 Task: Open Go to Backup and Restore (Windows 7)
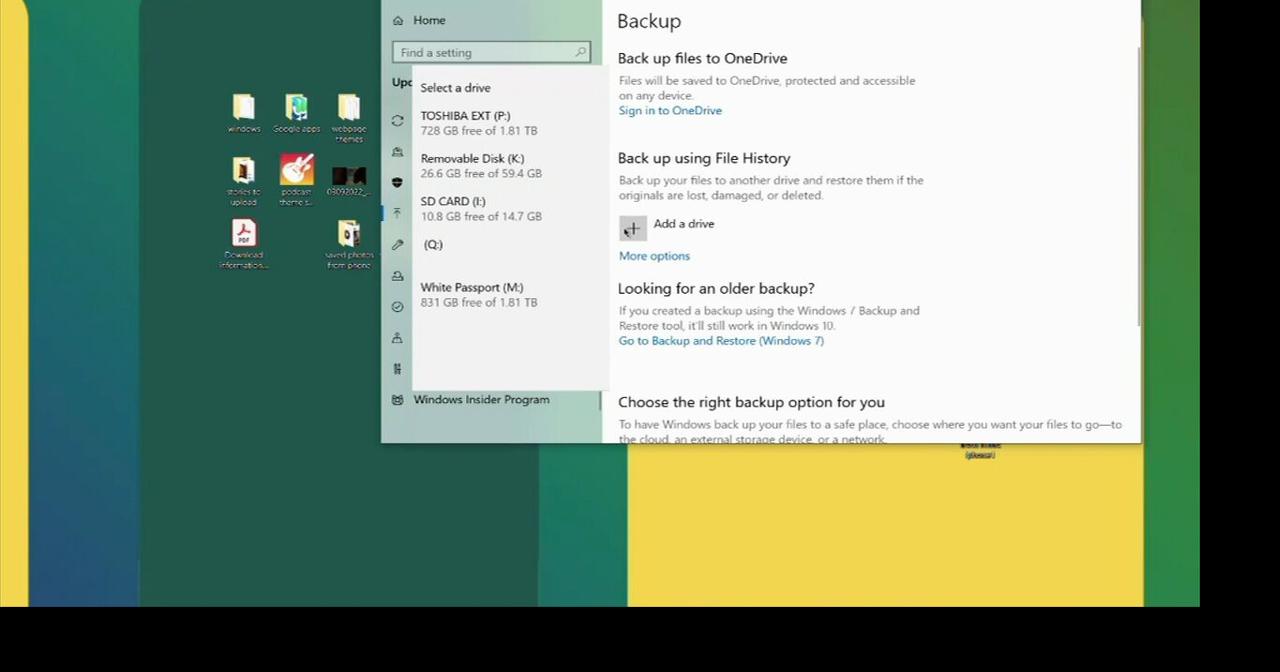click(721, 340)
